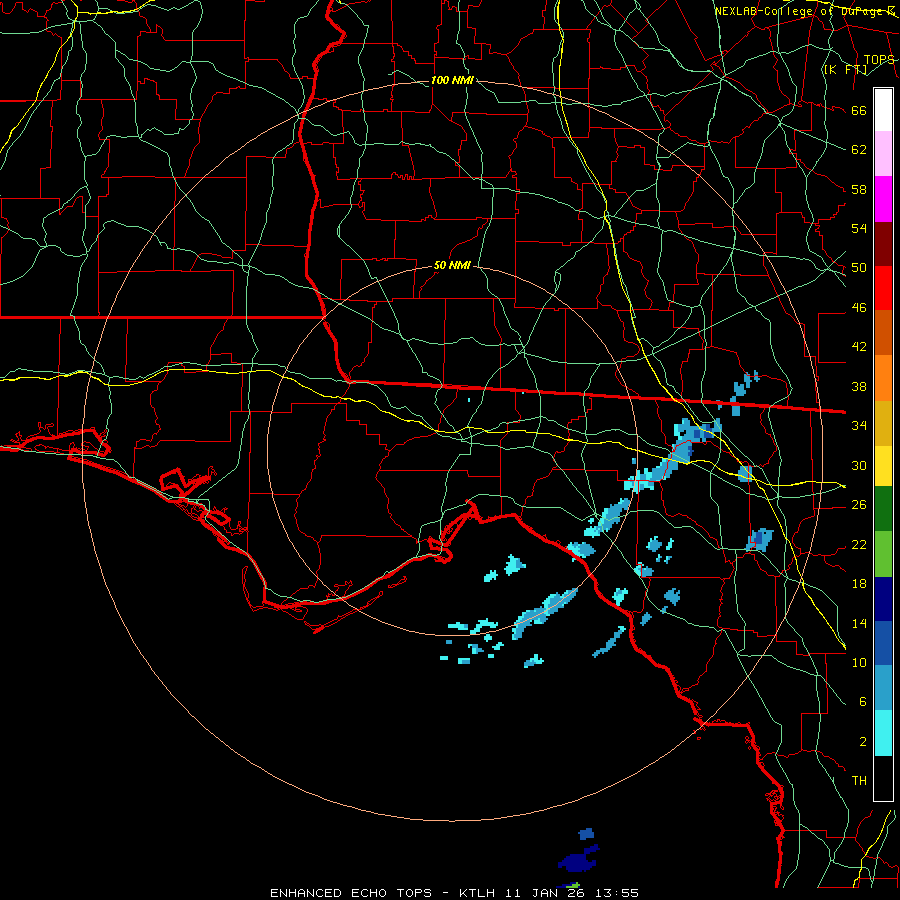
Task: Click the '6' legend value
Action: 862,702
